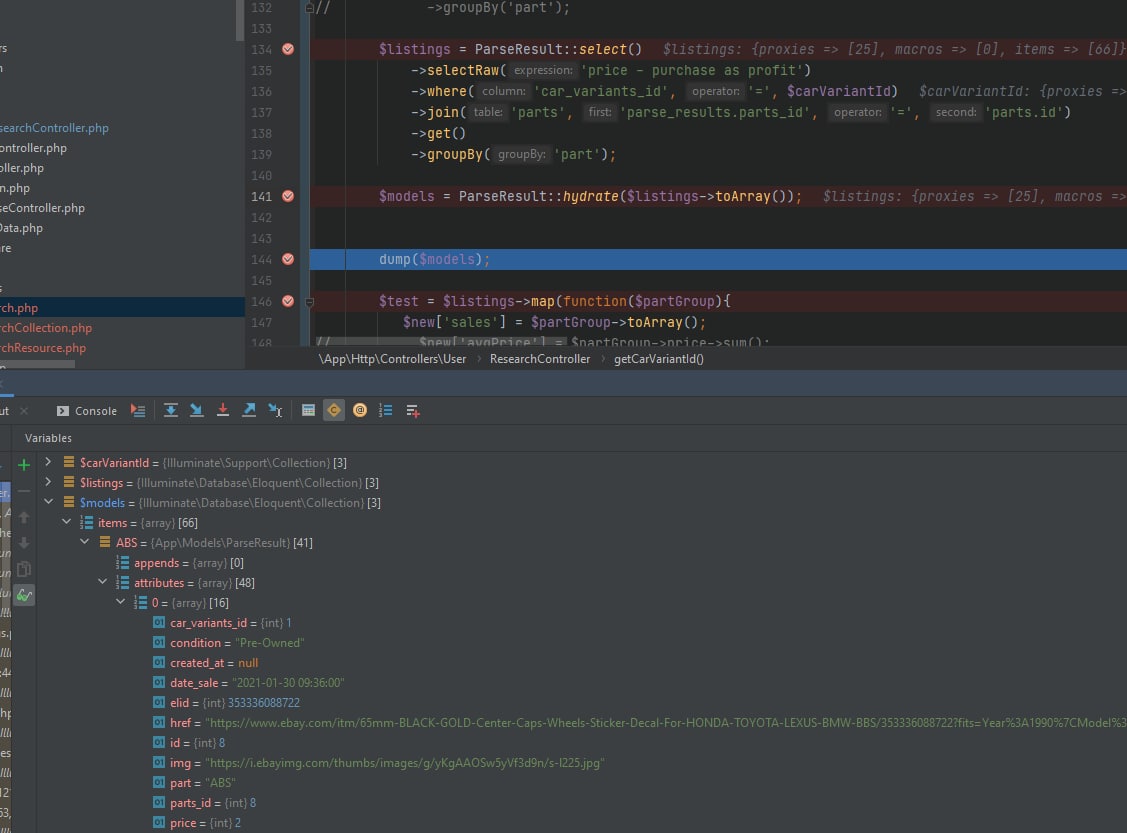Toggle the glasses show watches icon
Viewport: 1127px width, 833px height.
(24, 595)
